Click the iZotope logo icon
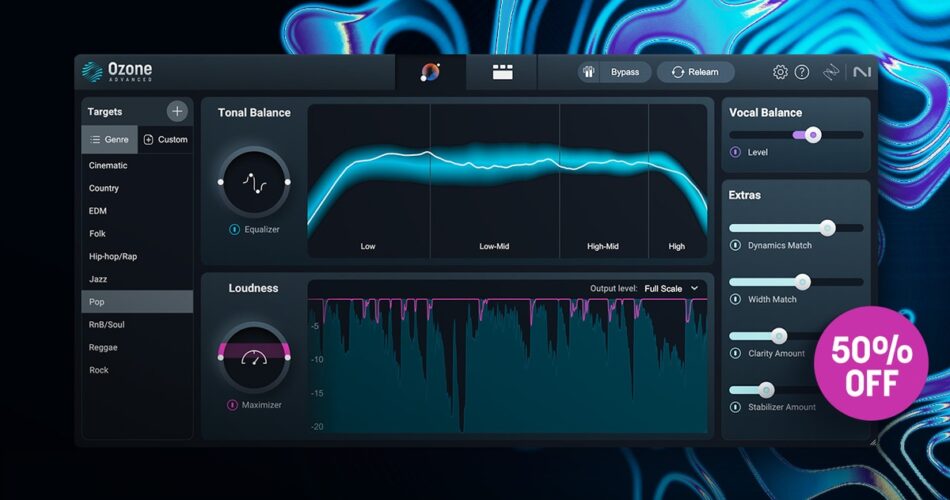950x500 pixels. pos(830,72)
